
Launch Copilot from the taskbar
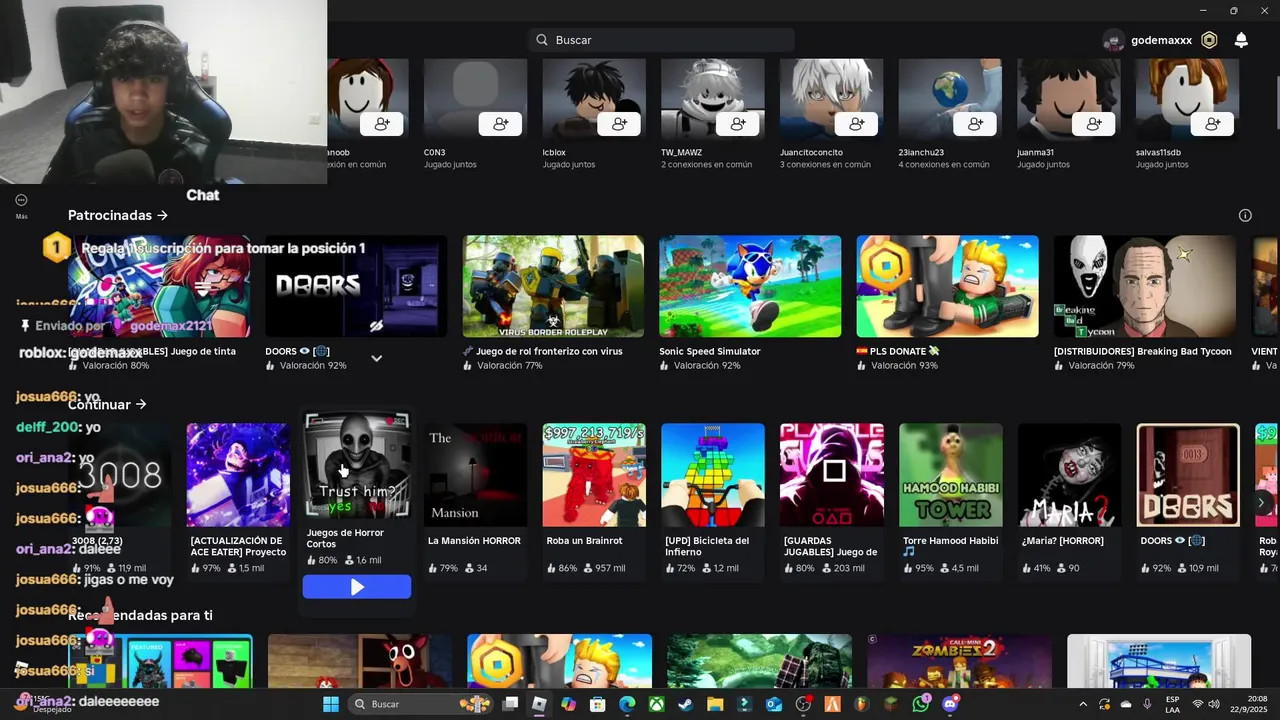point(568,704)
